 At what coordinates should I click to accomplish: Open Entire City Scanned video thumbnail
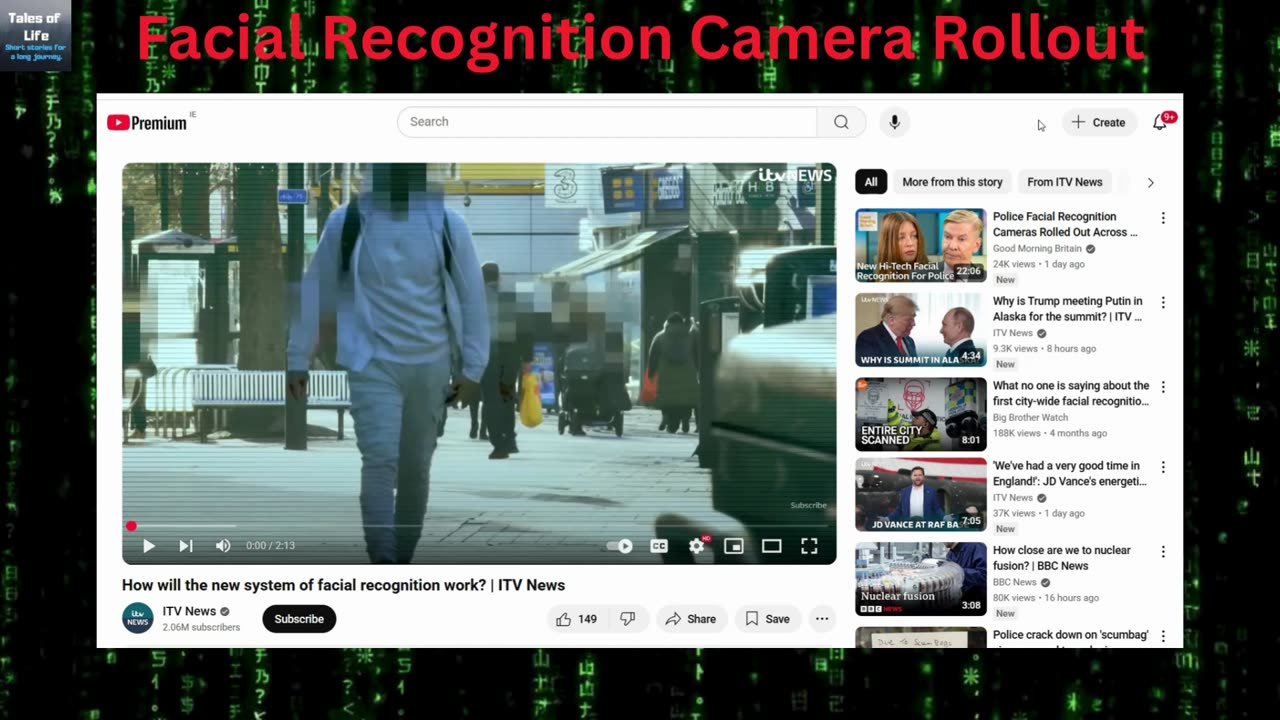click(x=921, y=414)
